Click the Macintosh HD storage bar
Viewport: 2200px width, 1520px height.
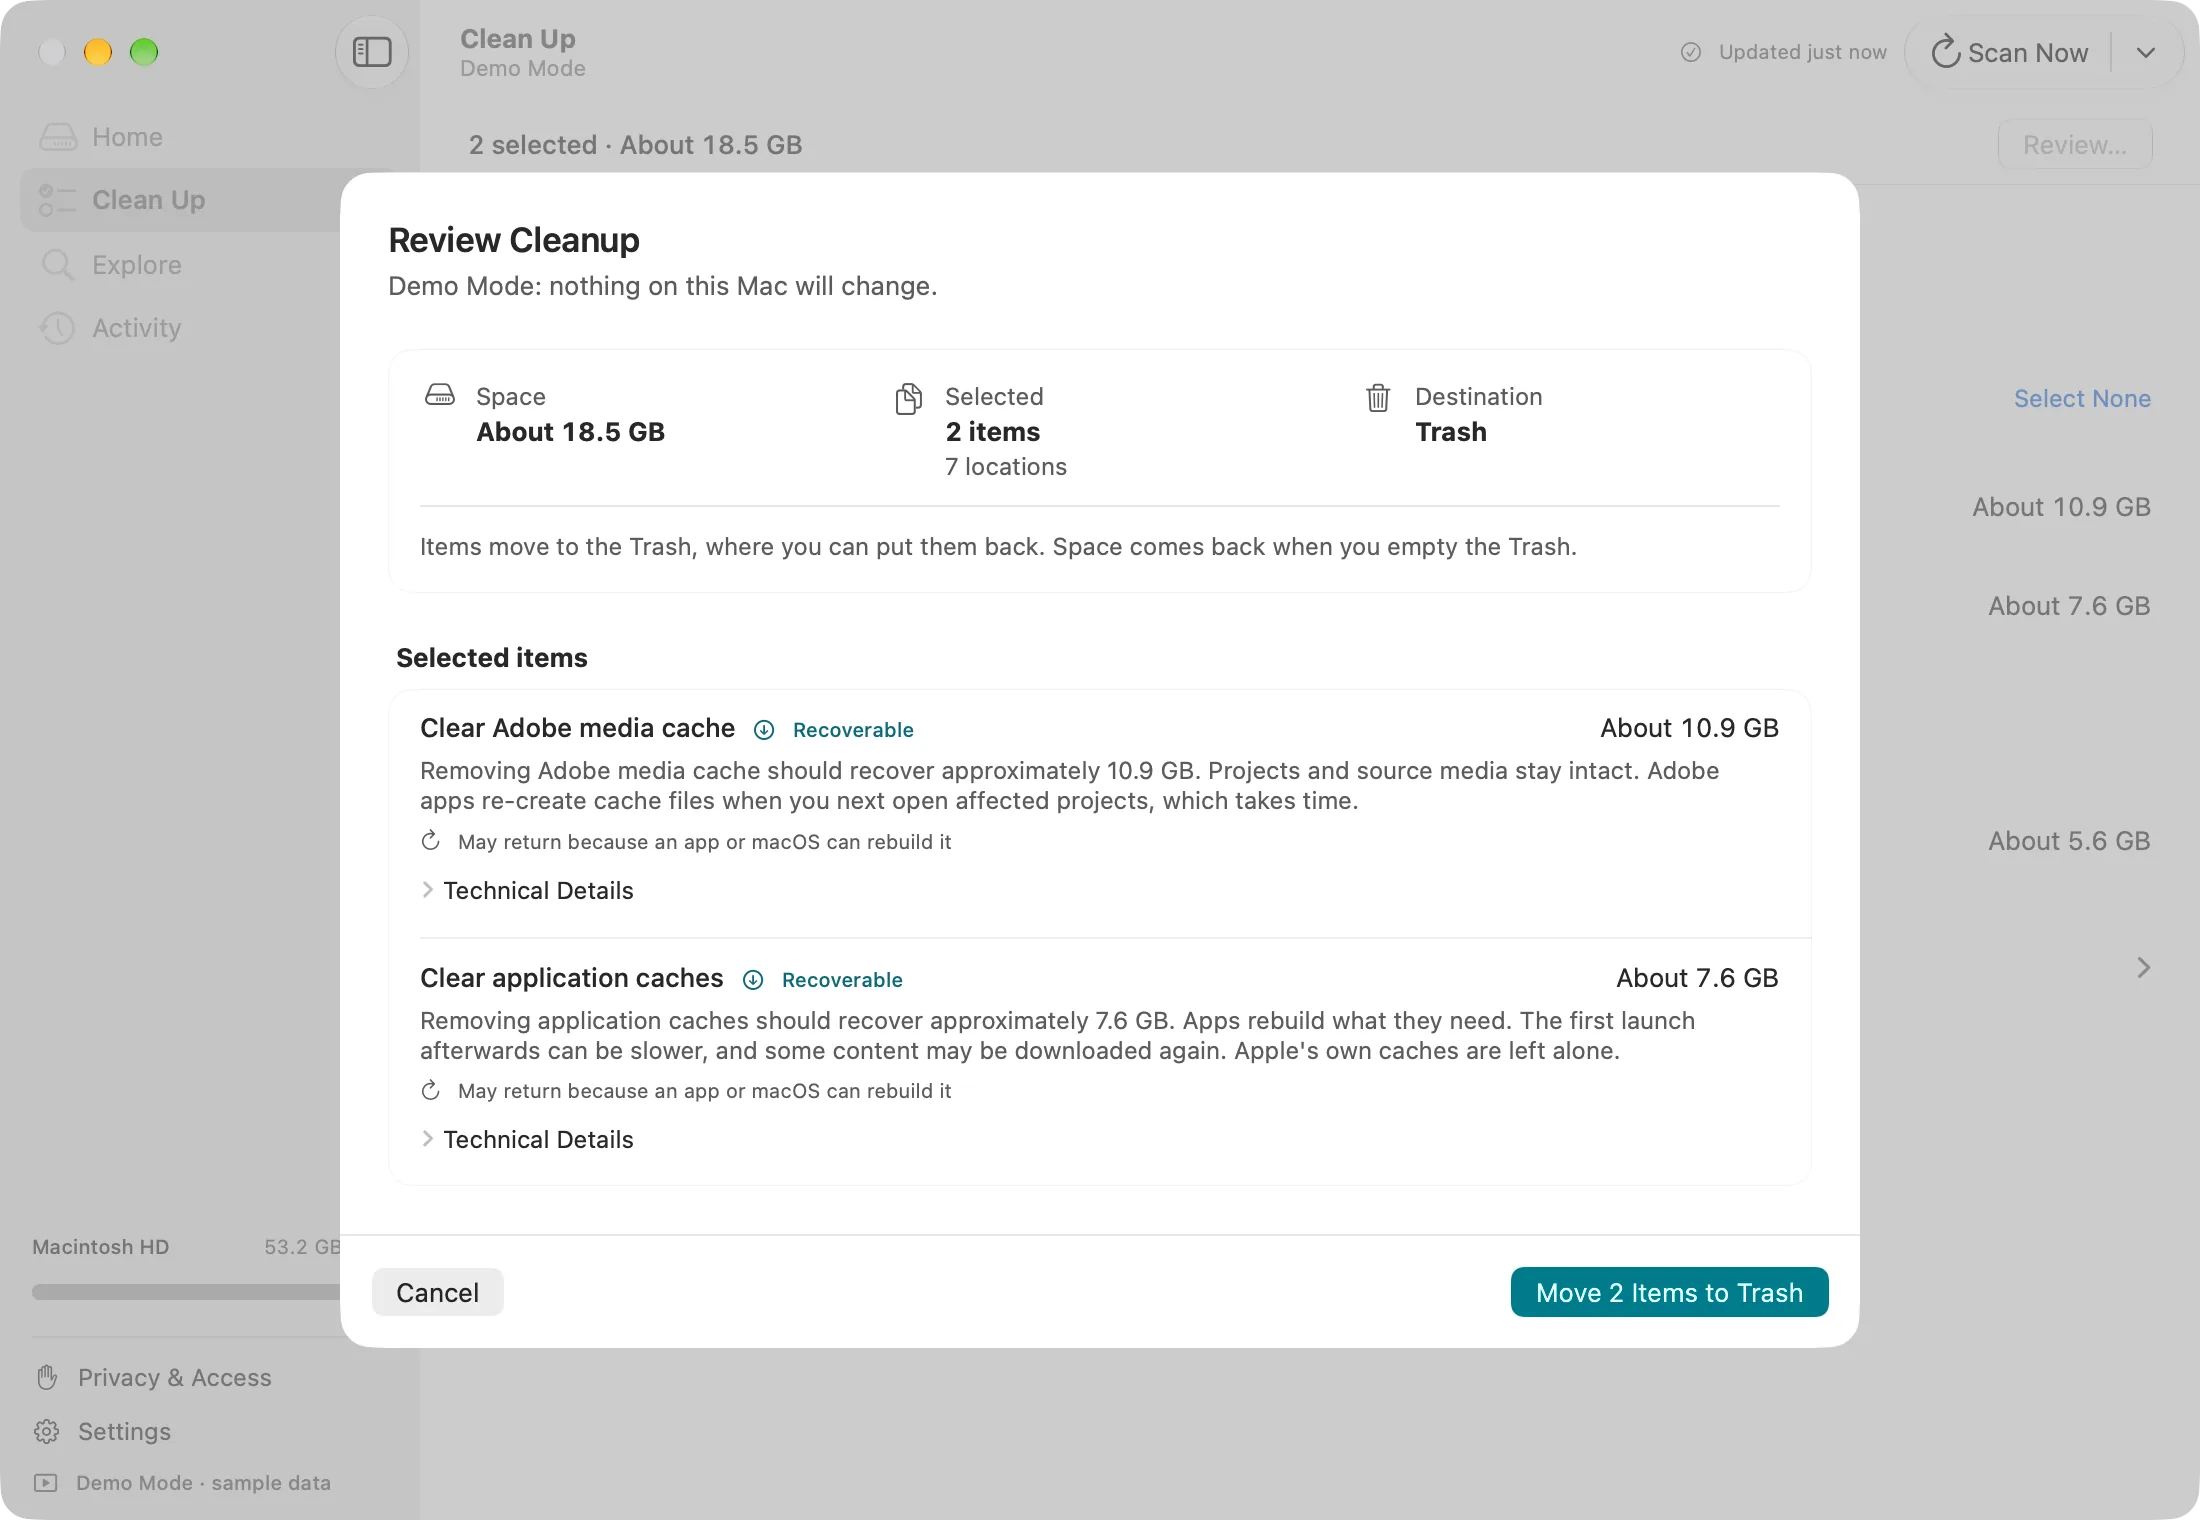(x=186, y=1292)
